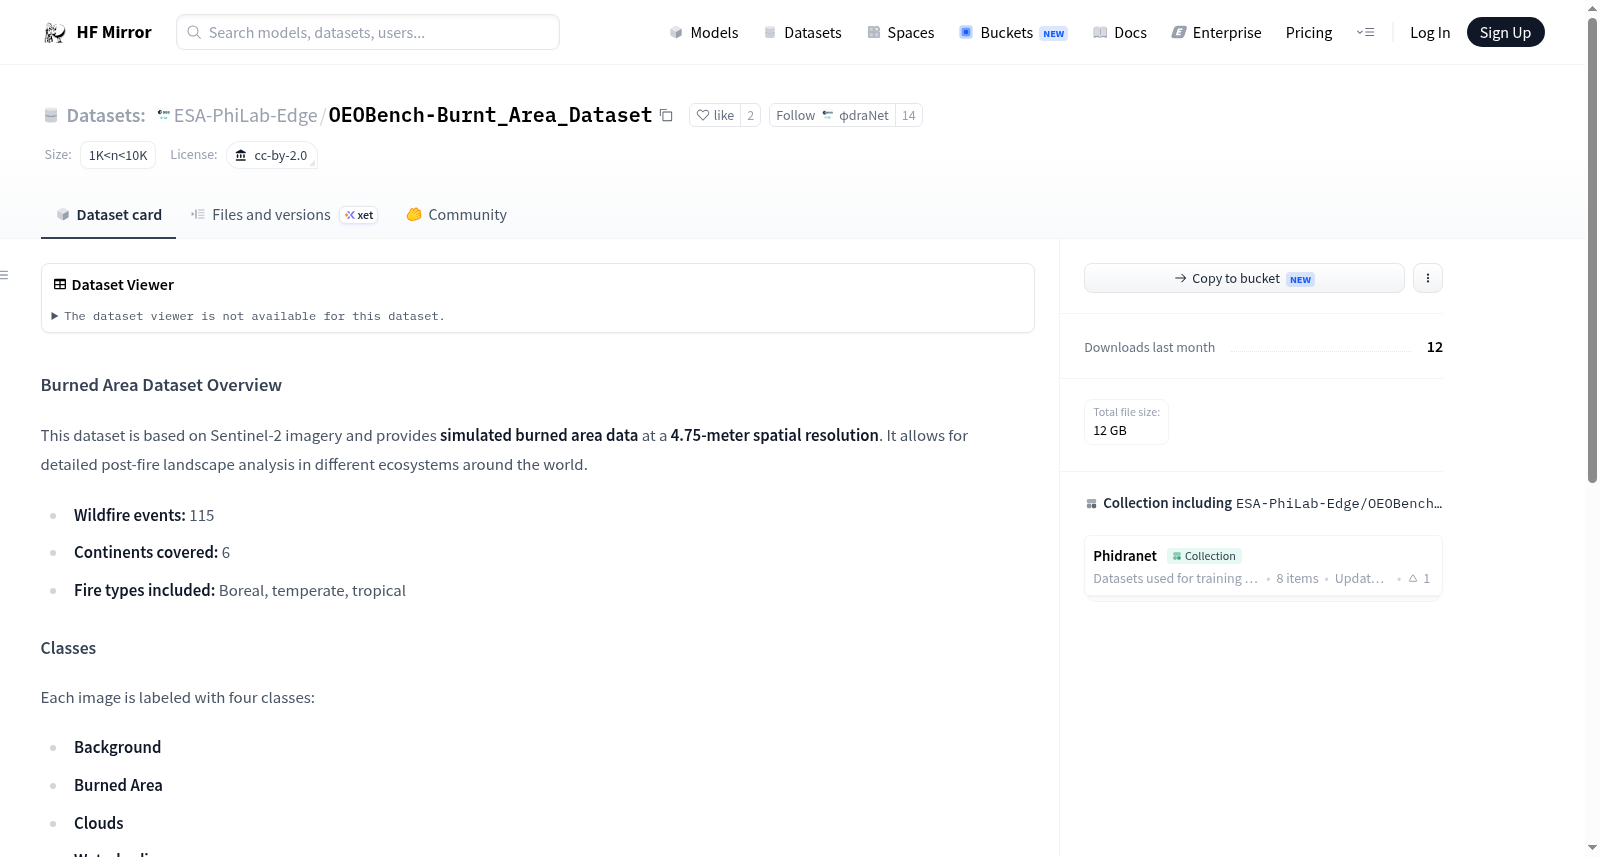This screenshot has width=1600, height=857.
Task: Click the 1K<n<10K size tag
Action: click(118, 155)
